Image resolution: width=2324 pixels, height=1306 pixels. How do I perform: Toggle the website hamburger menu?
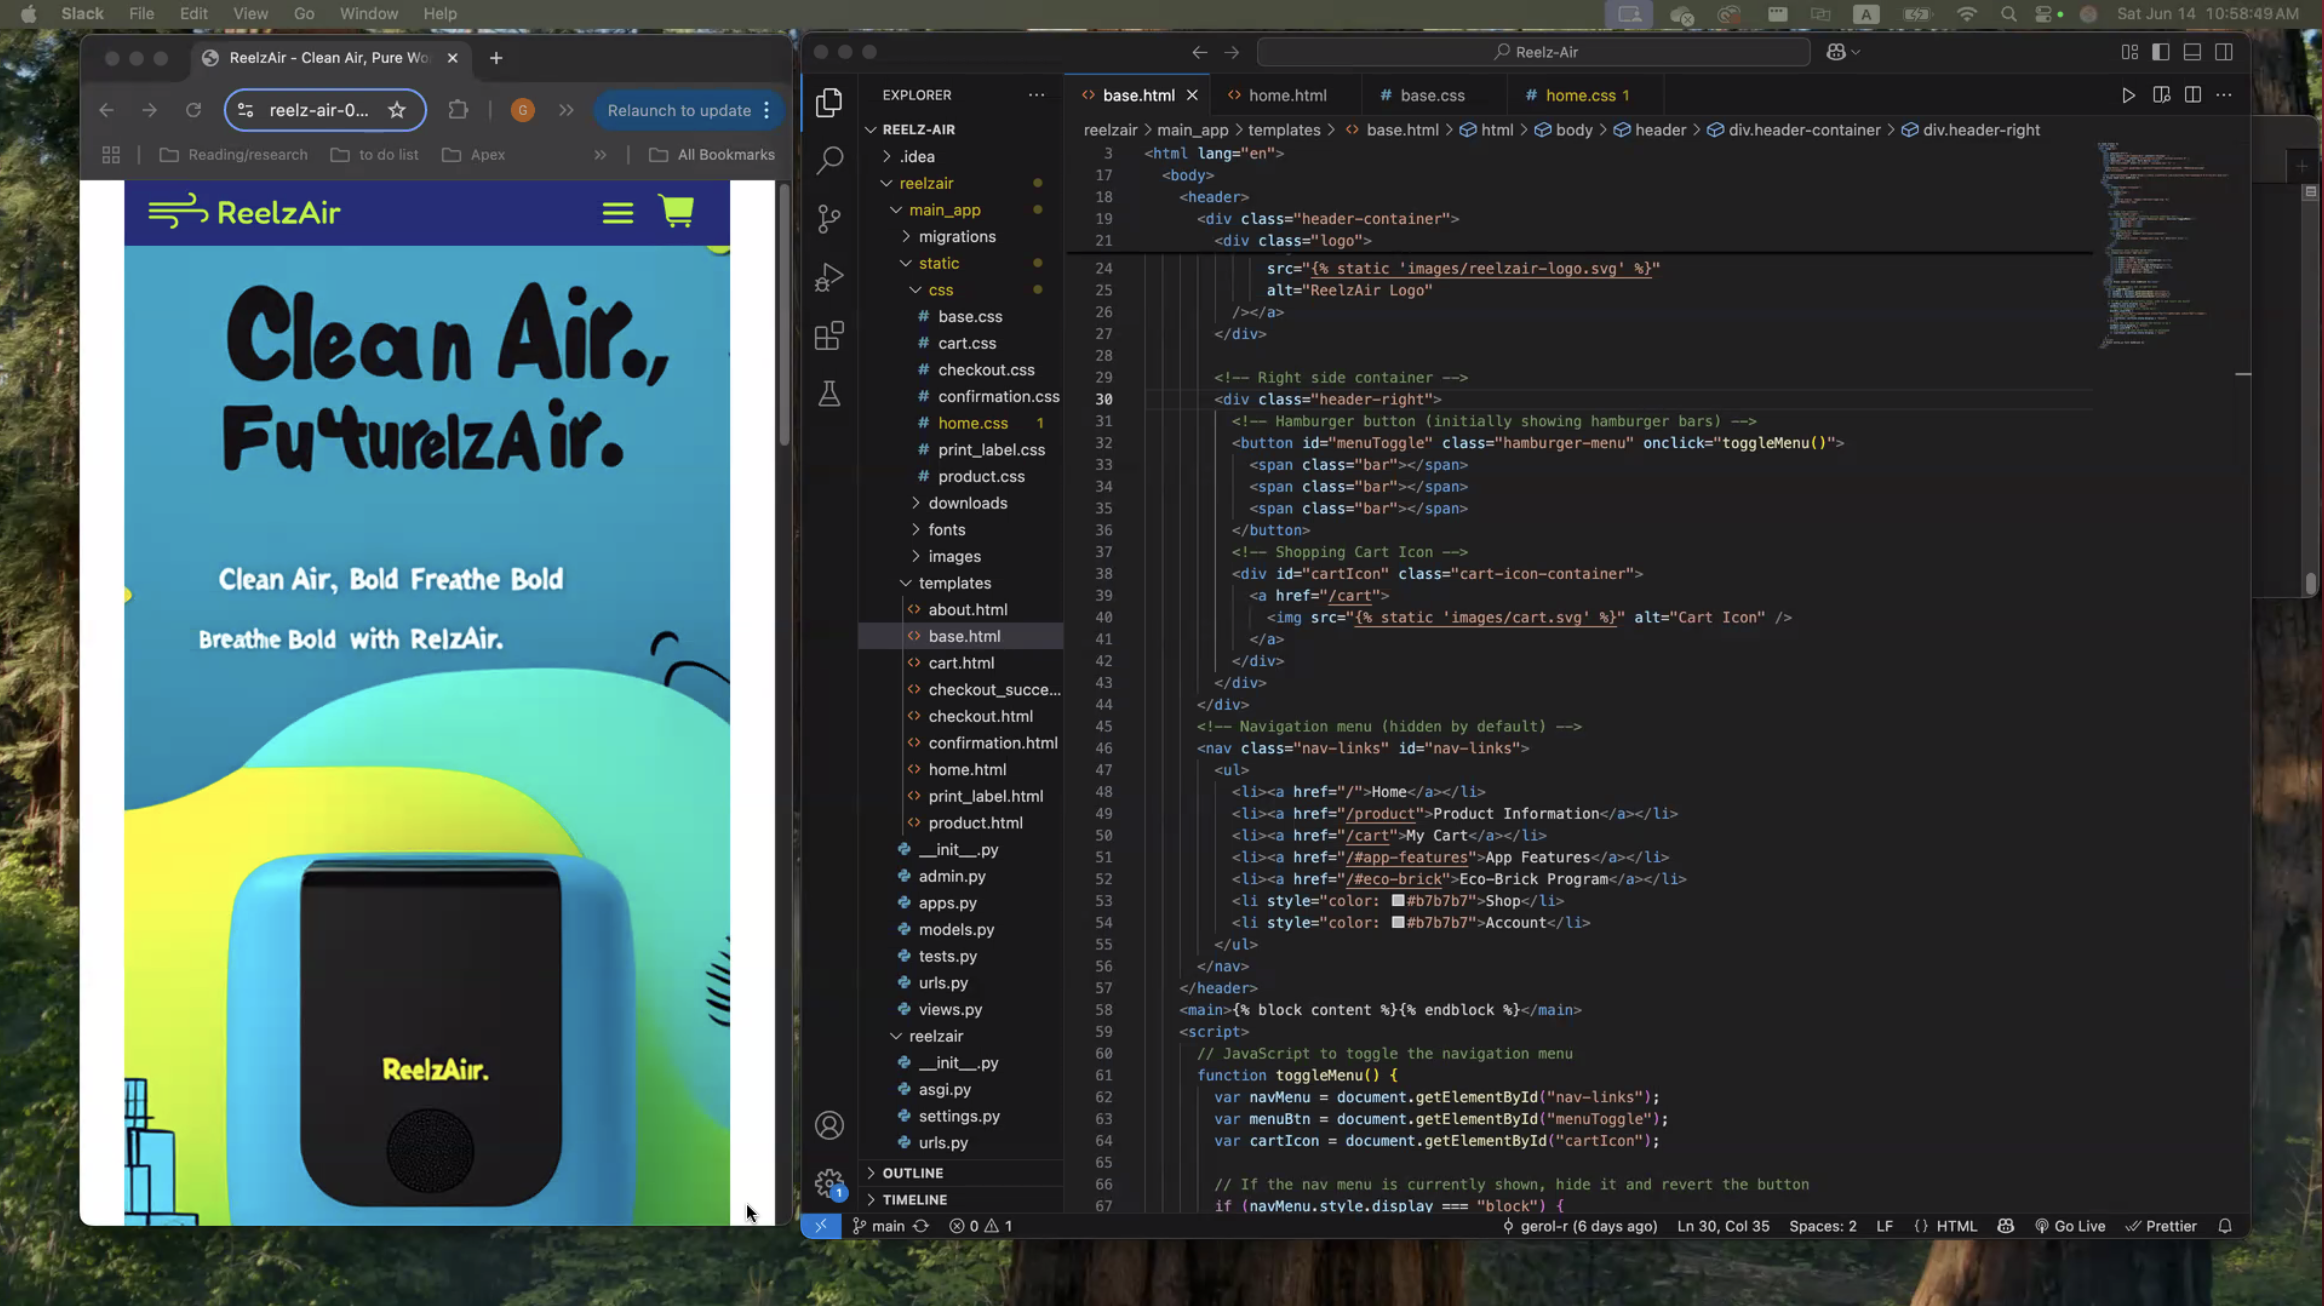617,212
